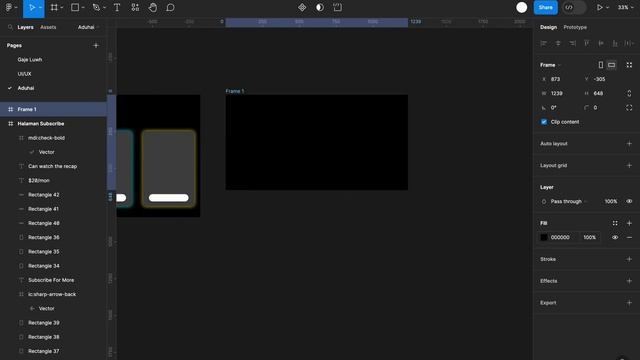The image size is (640, 360).
Task: Click Align horizontal centers icon
Action: [558, 43]
